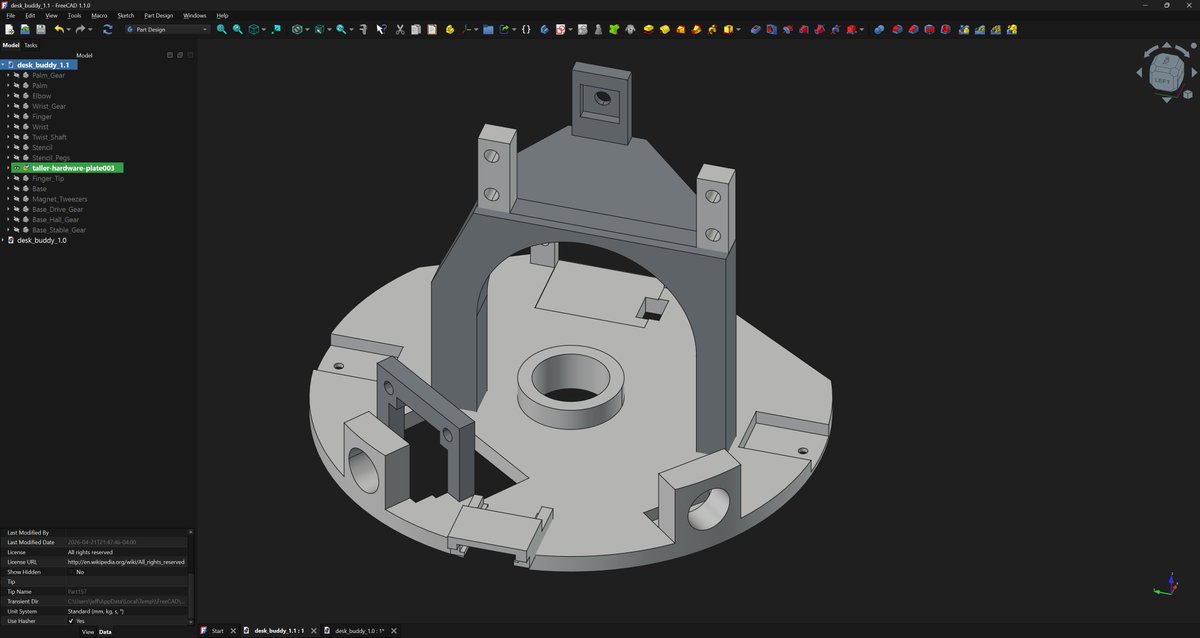This screenshot has width=1200, height=638.
Task: Expand the Base_Drive_Gear tree item
Action: 8,209
